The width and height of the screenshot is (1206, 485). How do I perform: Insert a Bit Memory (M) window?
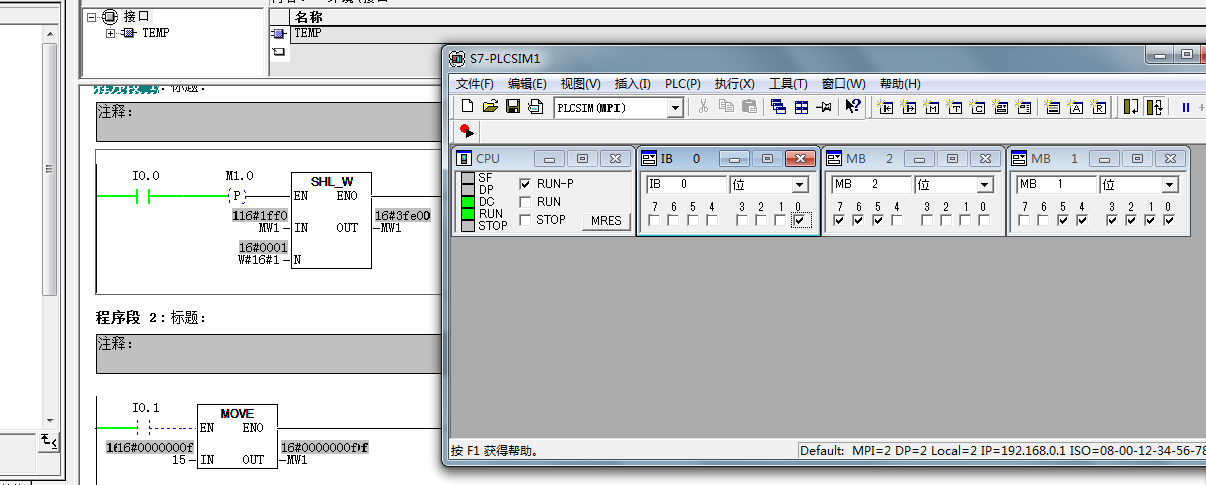931,107
